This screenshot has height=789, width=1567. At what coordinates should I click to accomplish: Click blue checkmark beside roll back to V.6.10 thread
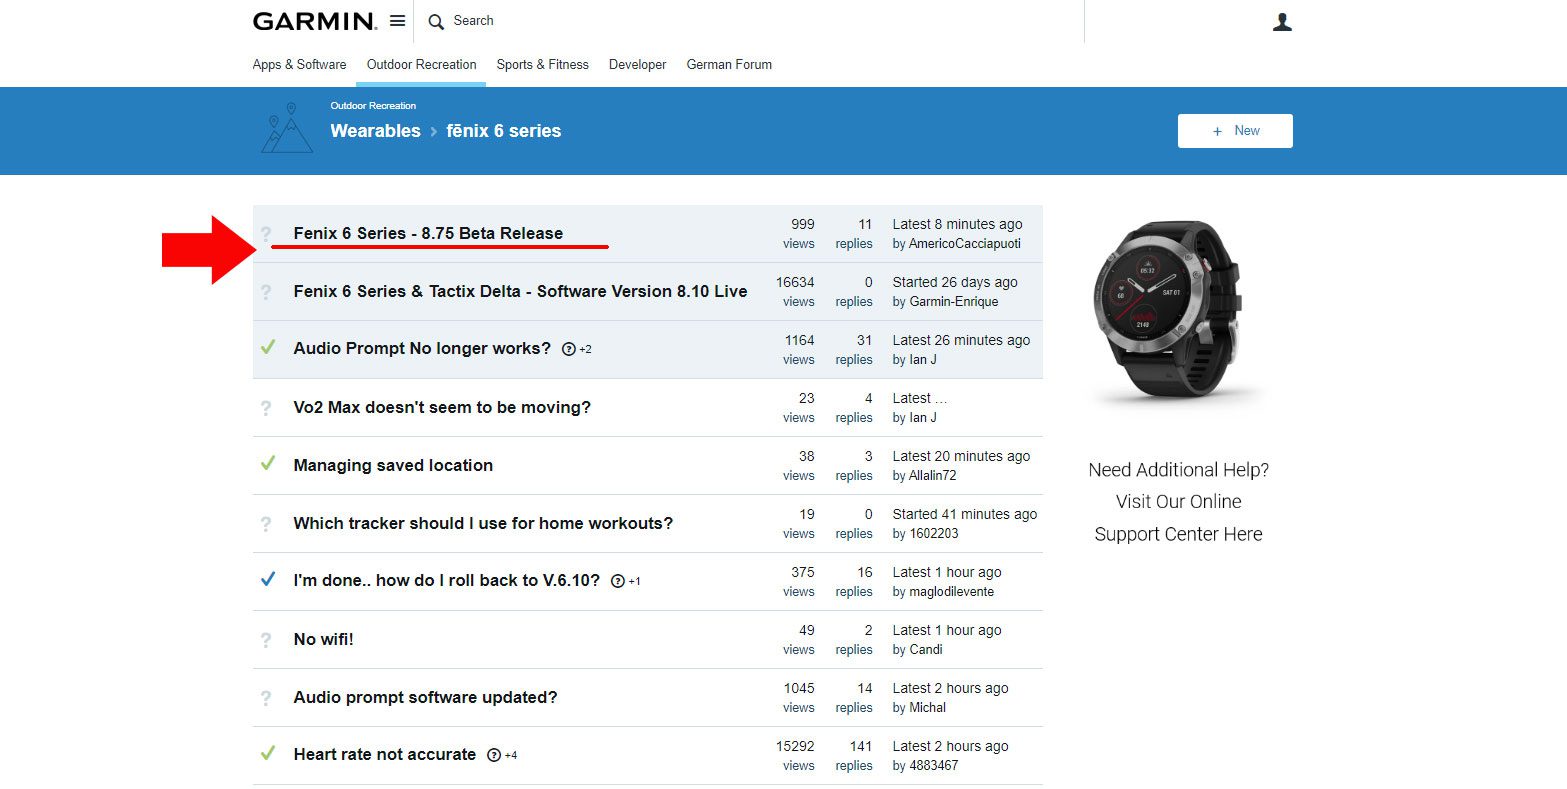pyautogui.click(x=267, y=579)
